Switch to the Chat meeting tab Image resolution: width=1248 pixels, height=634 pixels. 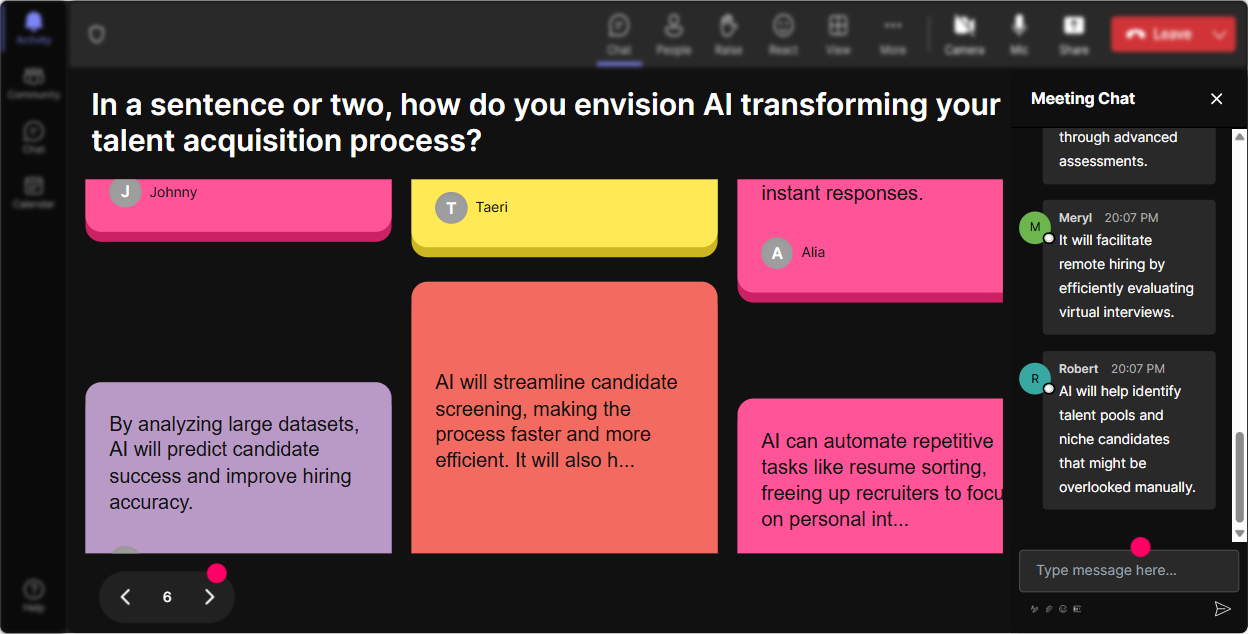pos(619,35)
